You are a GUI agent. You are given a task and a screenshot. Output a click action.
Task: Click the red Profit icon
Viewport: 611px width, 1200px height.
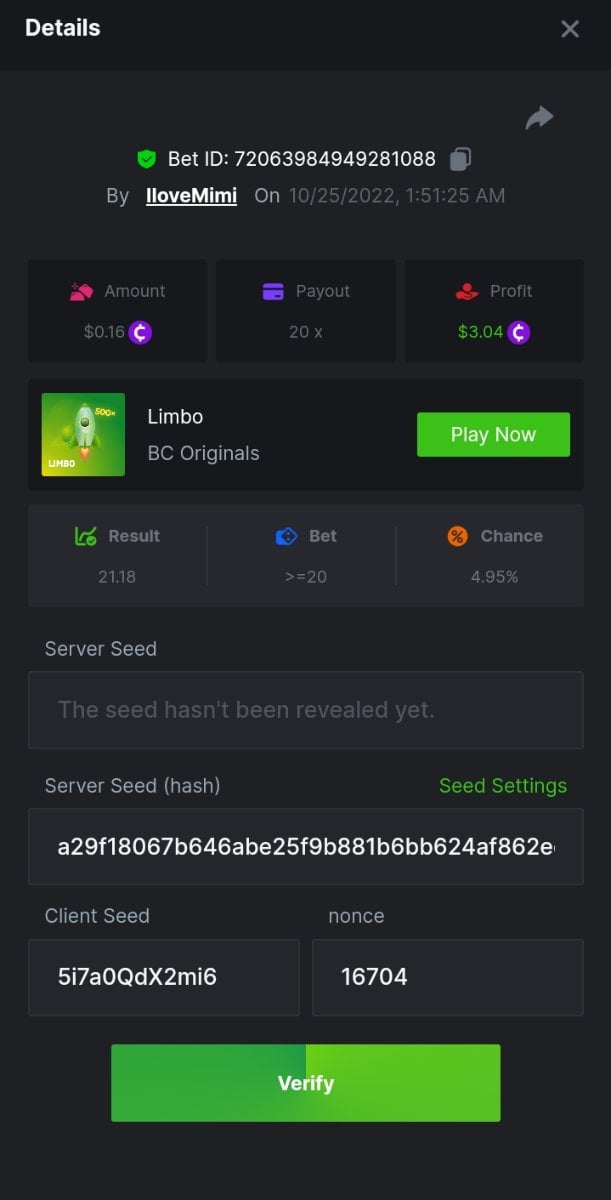(x=466, y=291)
